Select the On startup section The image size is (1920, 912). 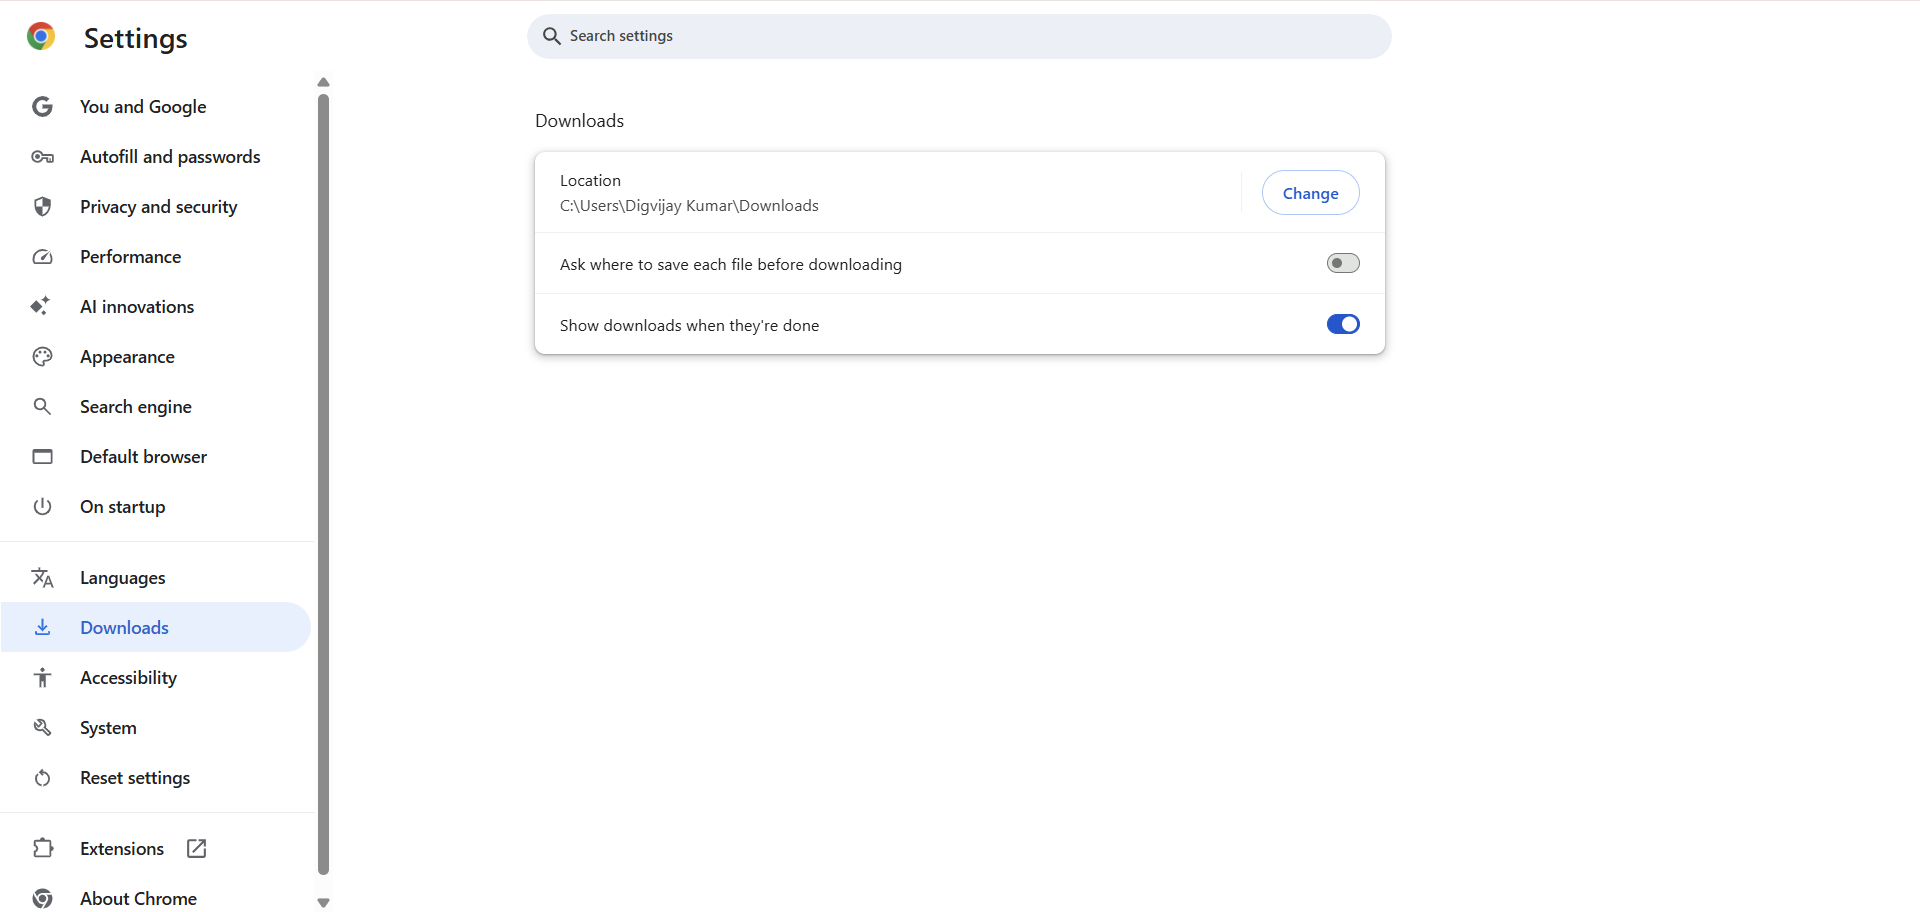click(x=122, y=507)
